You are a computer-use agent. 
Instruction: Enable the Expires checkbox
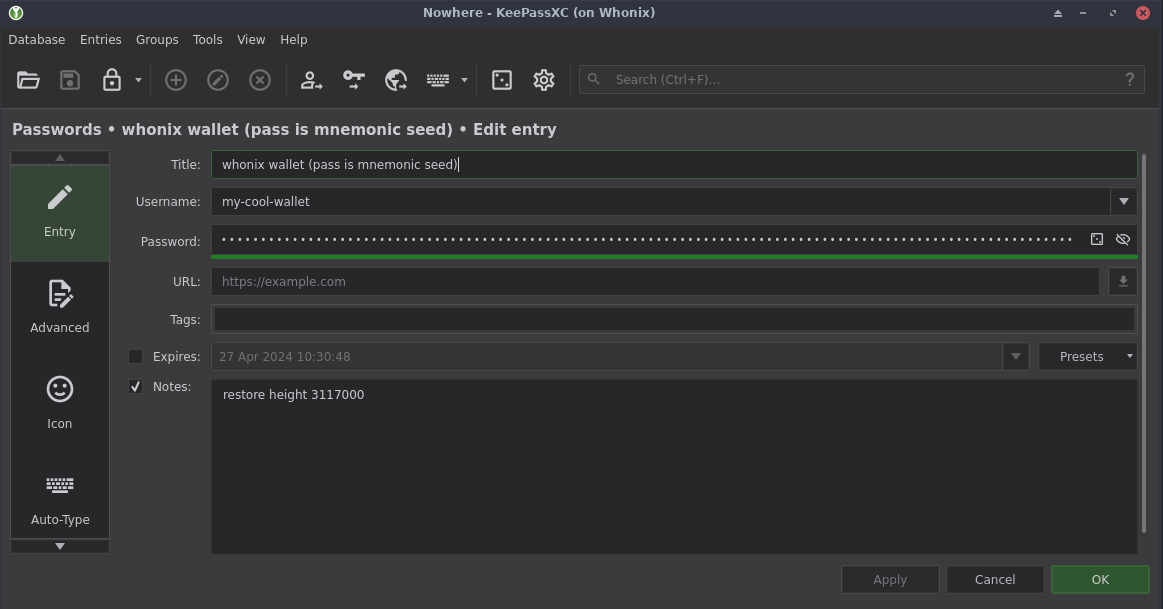pyautogui.click(x=136, y=356)
